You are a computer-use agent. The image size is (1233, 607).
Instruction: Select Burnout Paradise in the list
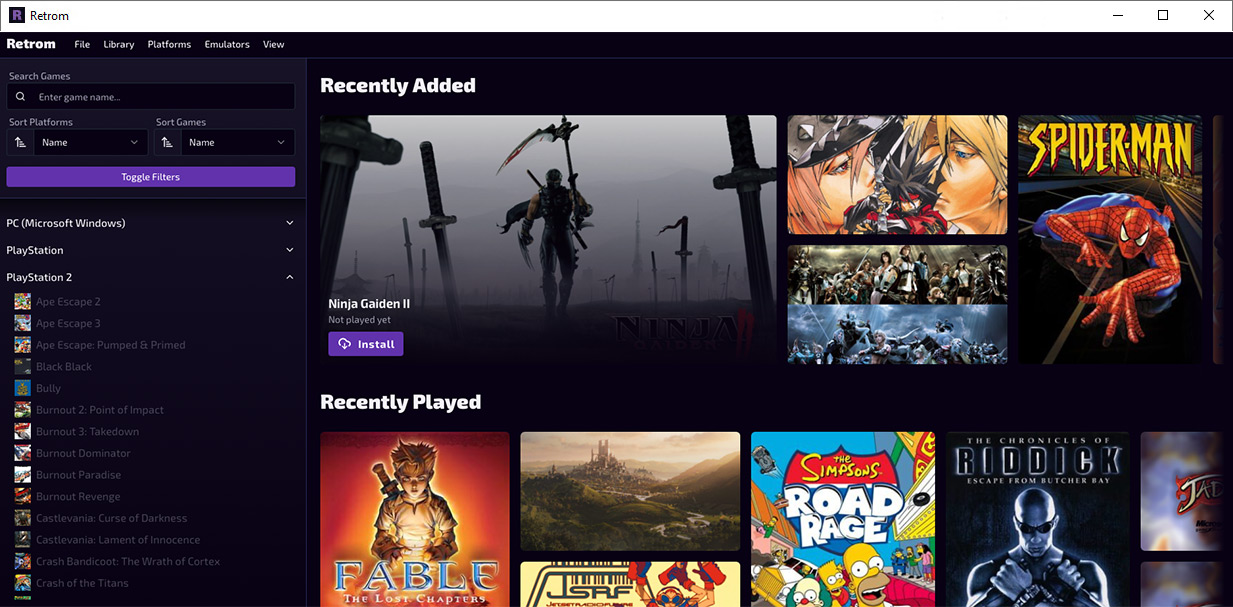(78, 475)
